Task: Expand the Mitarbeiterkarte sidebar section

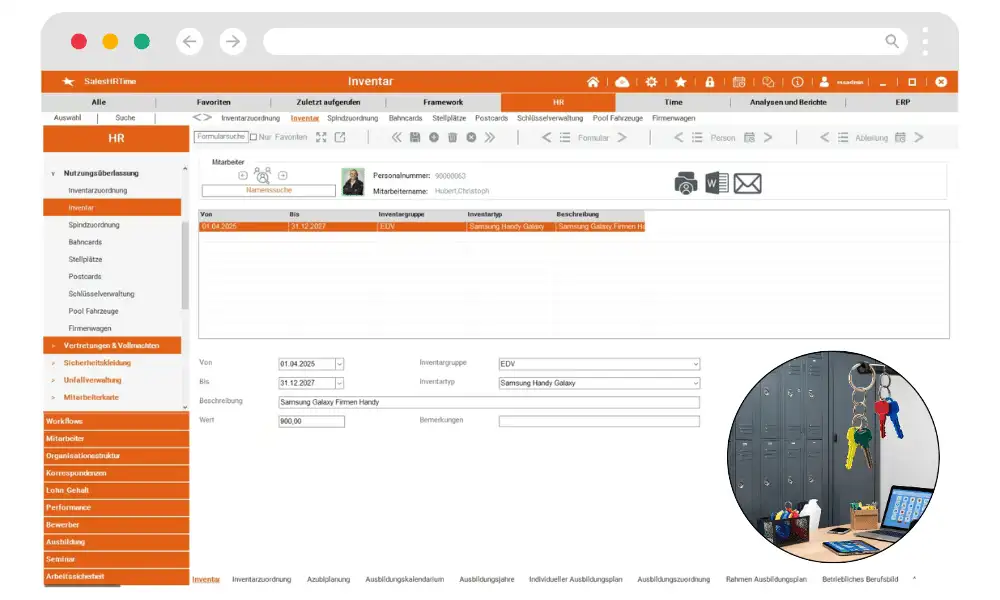Action: click(53, 397)
